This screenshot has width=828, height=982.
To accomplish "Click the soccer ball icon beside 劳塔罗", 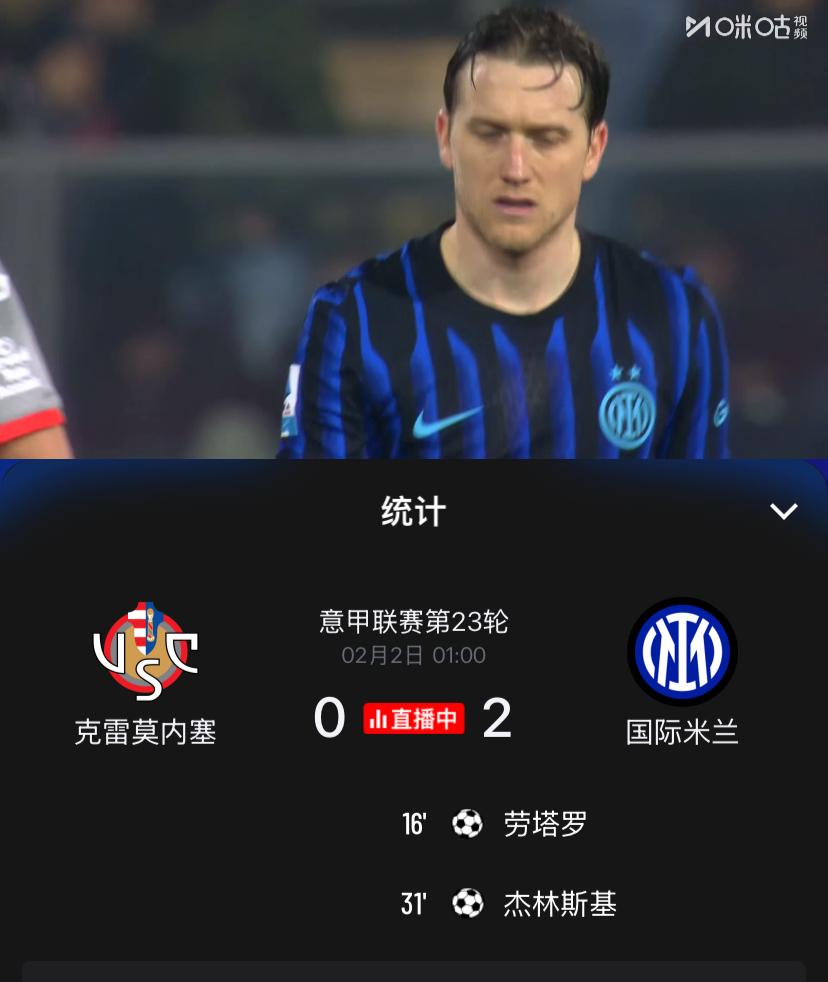I will [467, 824].
